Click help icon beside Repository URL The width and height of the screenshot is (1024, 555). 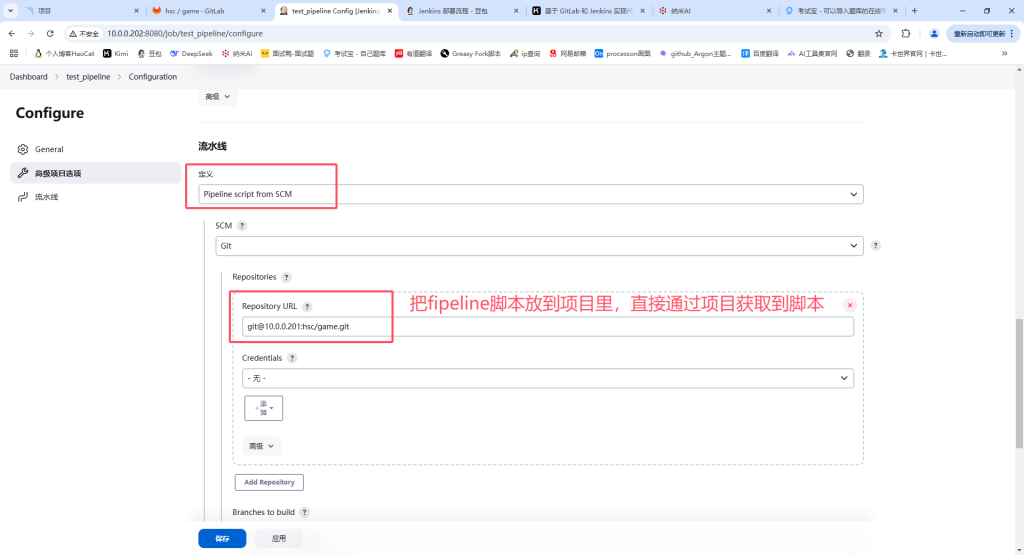pyautogui.click(x=307, y=307)
